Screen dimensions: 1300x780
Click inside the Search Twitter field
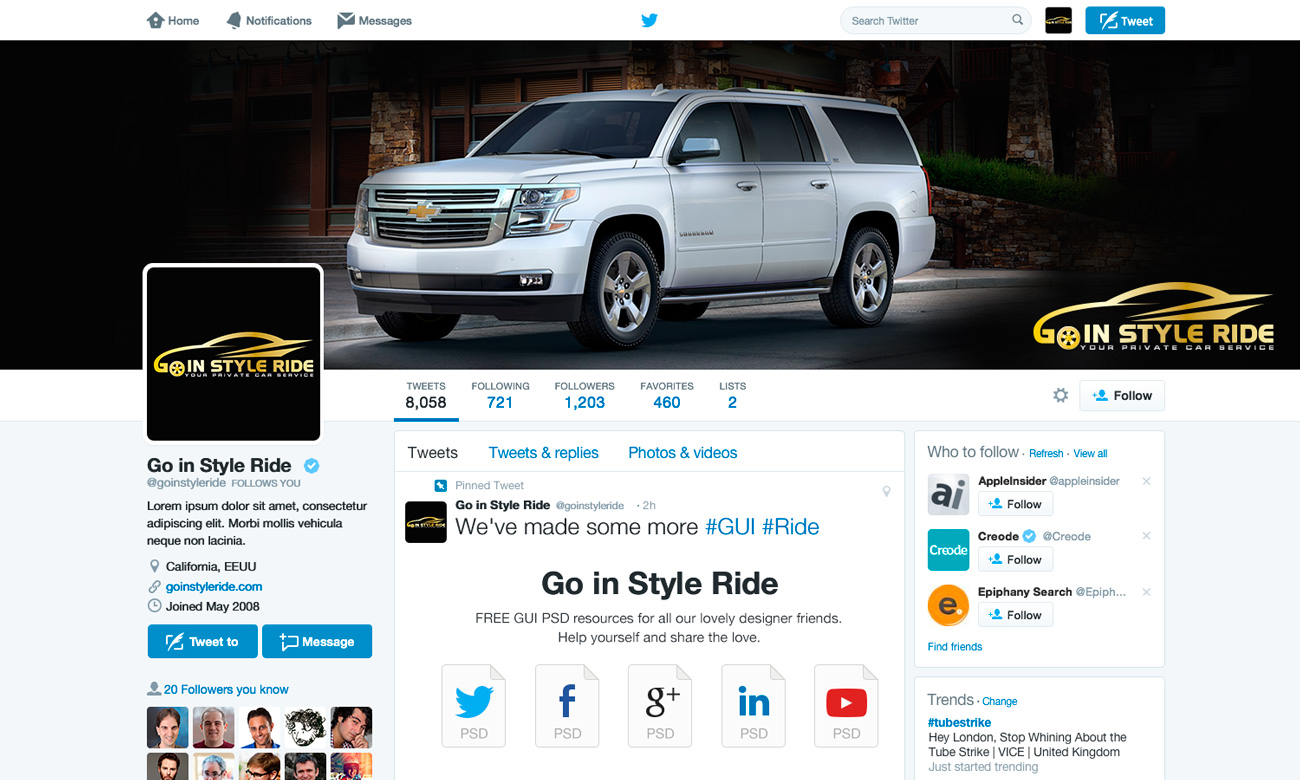pyautogui.click(x=930, y=20)
